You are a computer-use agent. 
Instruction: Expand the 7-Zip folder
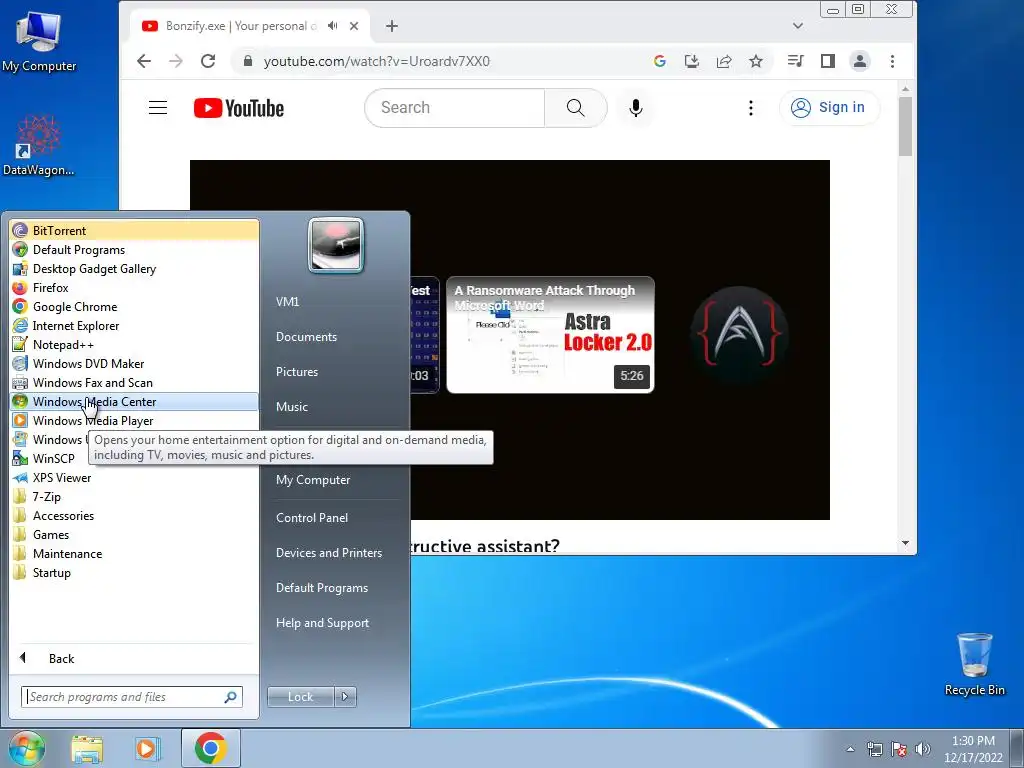pyautogui.click(x=134, y=497)
